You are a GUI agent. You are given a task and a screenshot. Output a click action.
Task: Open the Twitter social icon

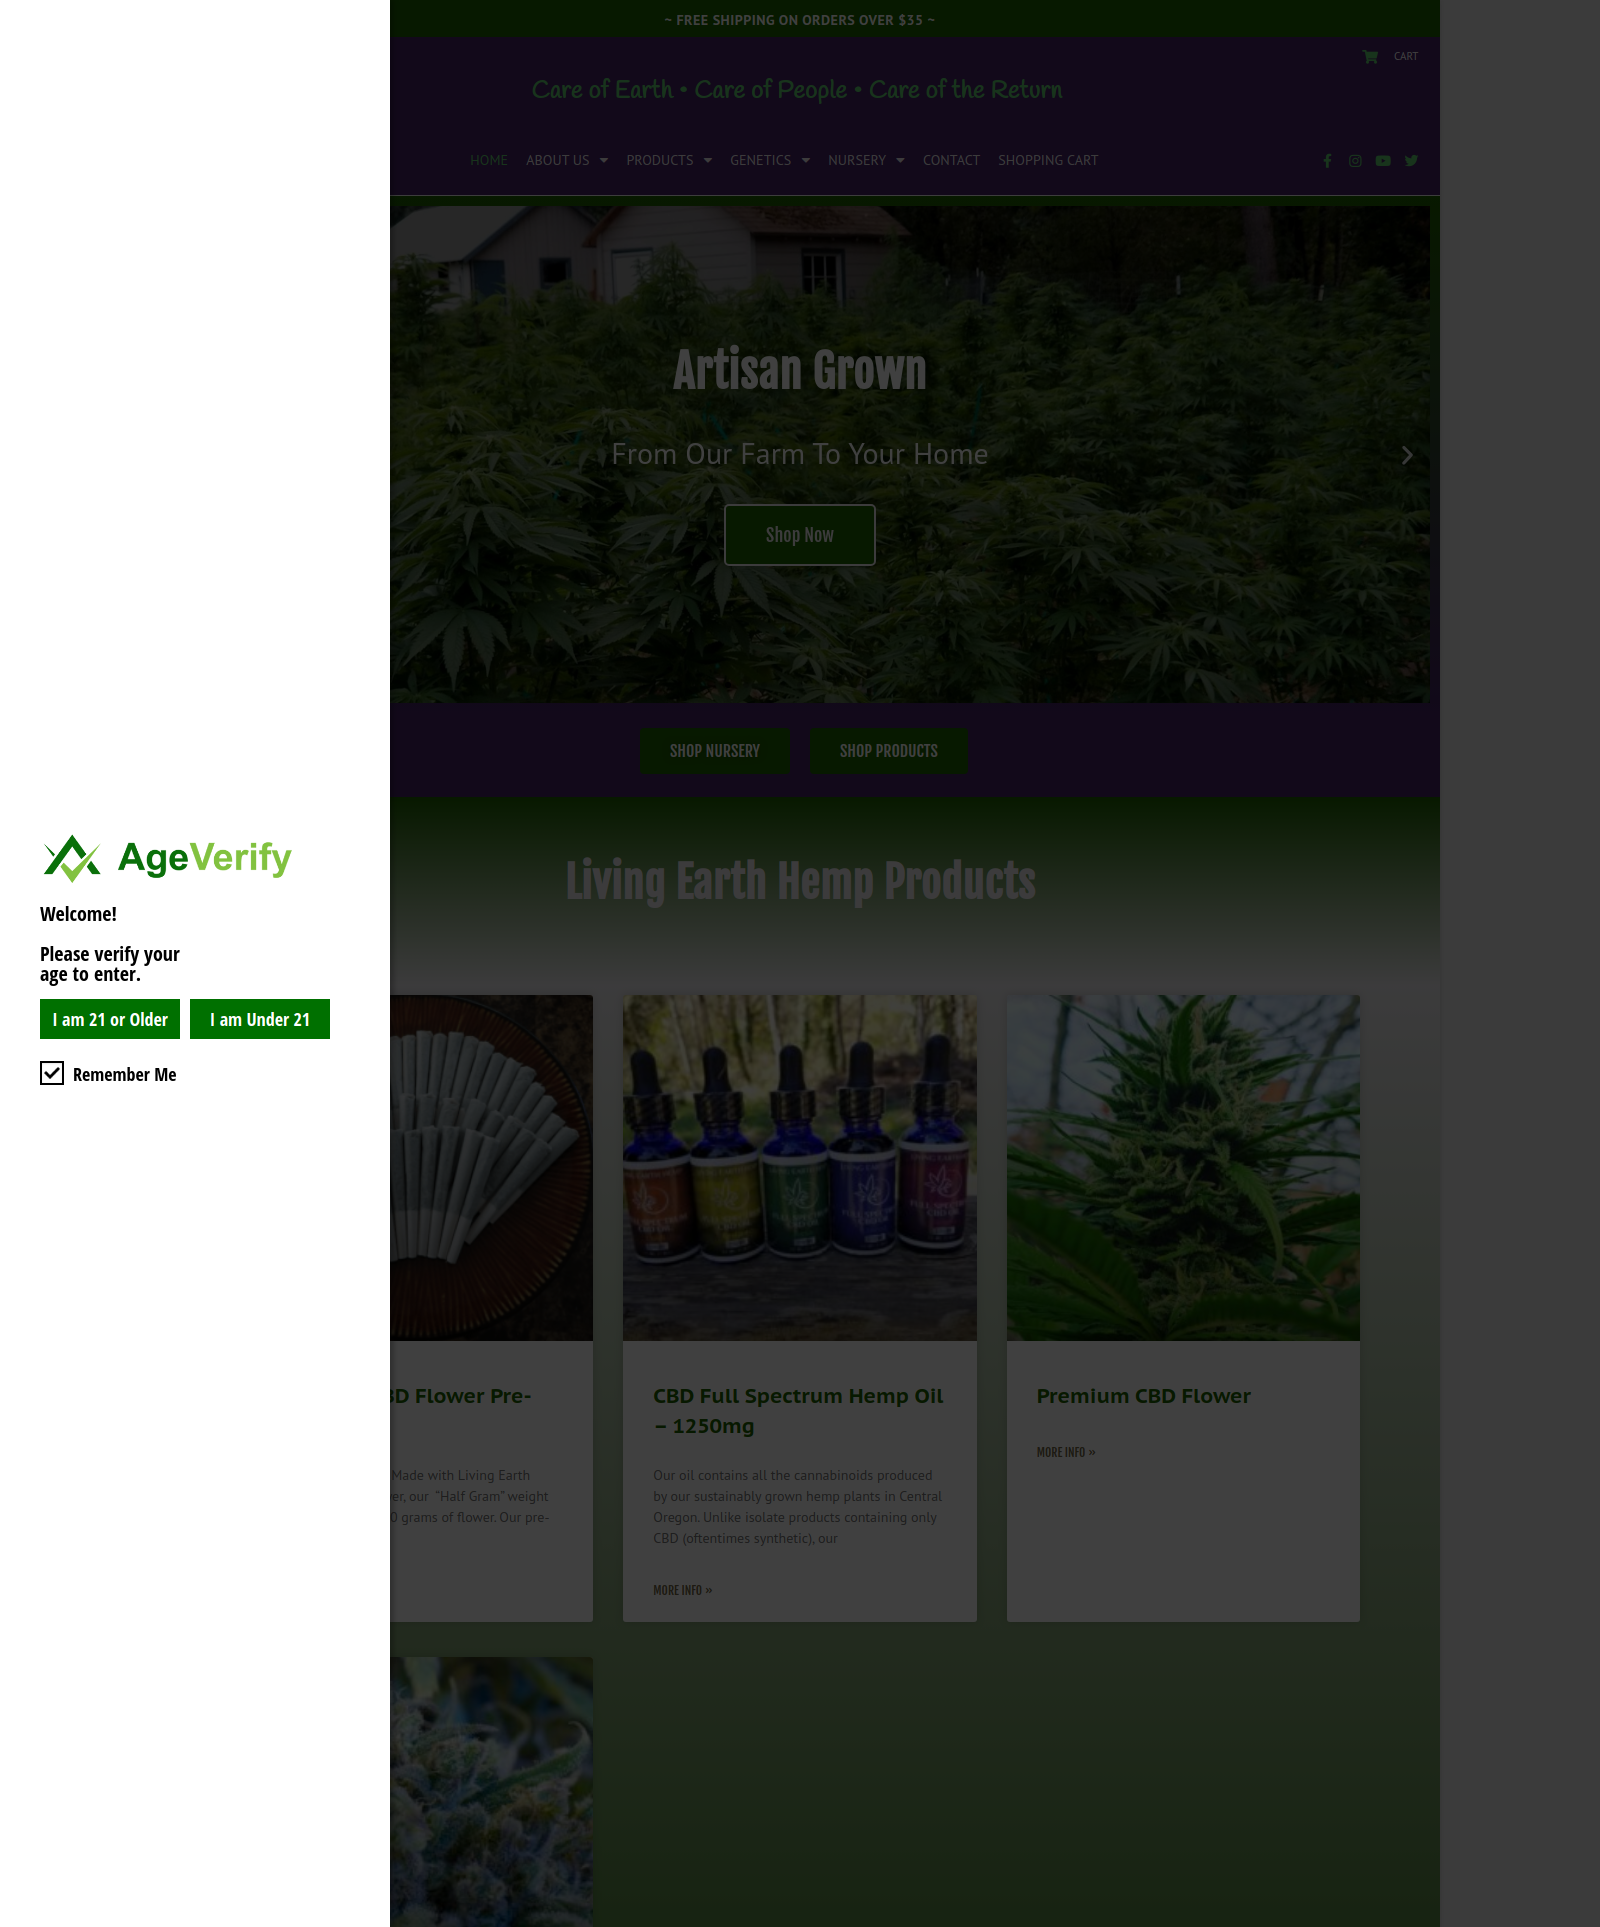1411,161
